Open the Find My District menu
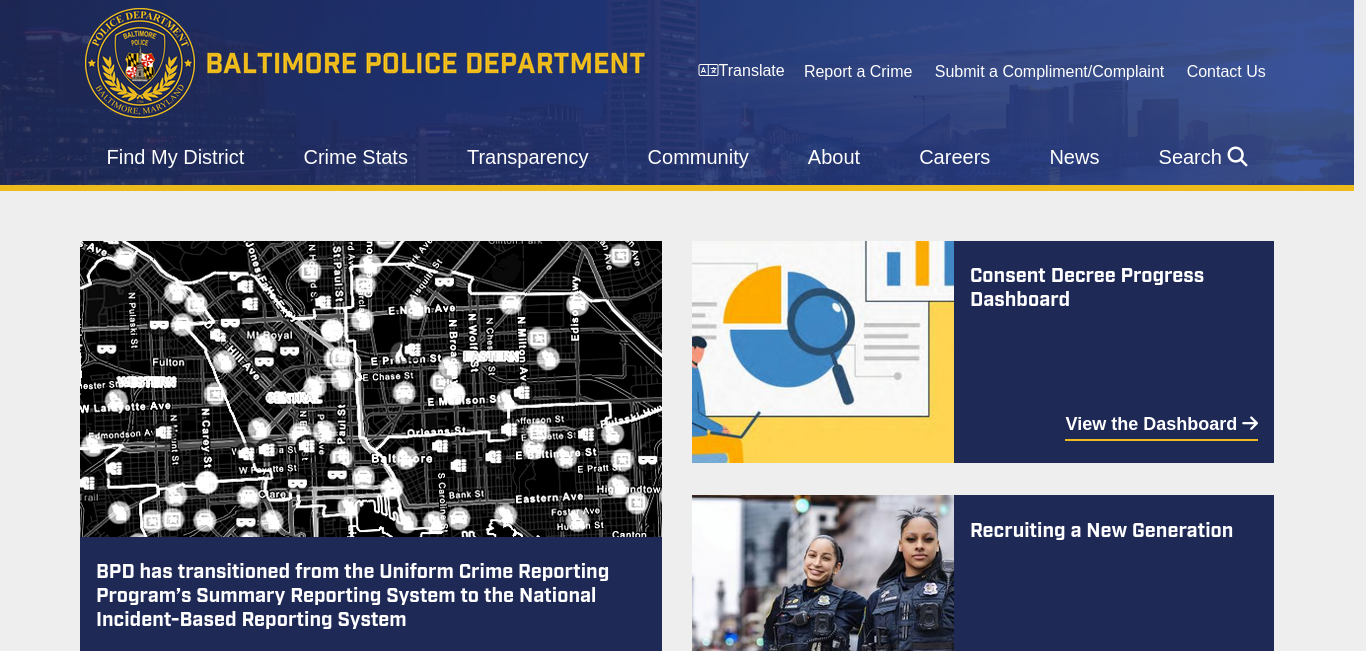 [175, 157]
